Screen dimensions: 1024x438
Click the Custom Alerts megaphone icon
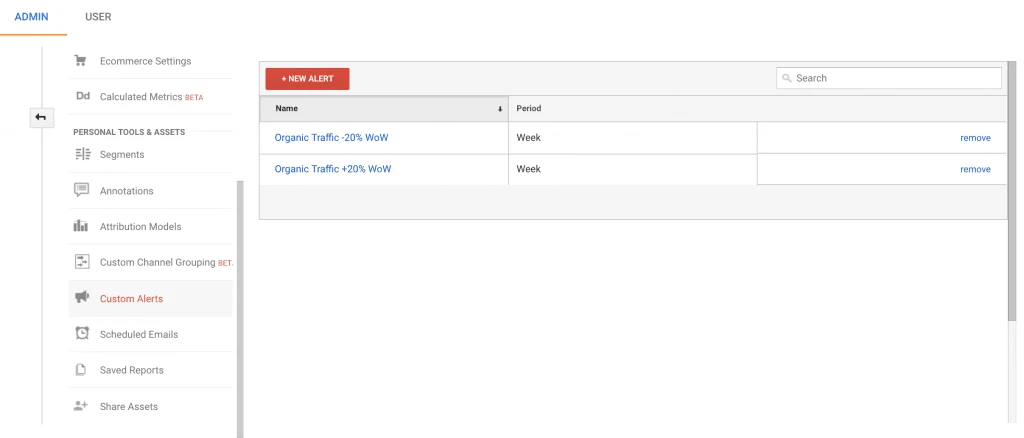pos(82,298)
